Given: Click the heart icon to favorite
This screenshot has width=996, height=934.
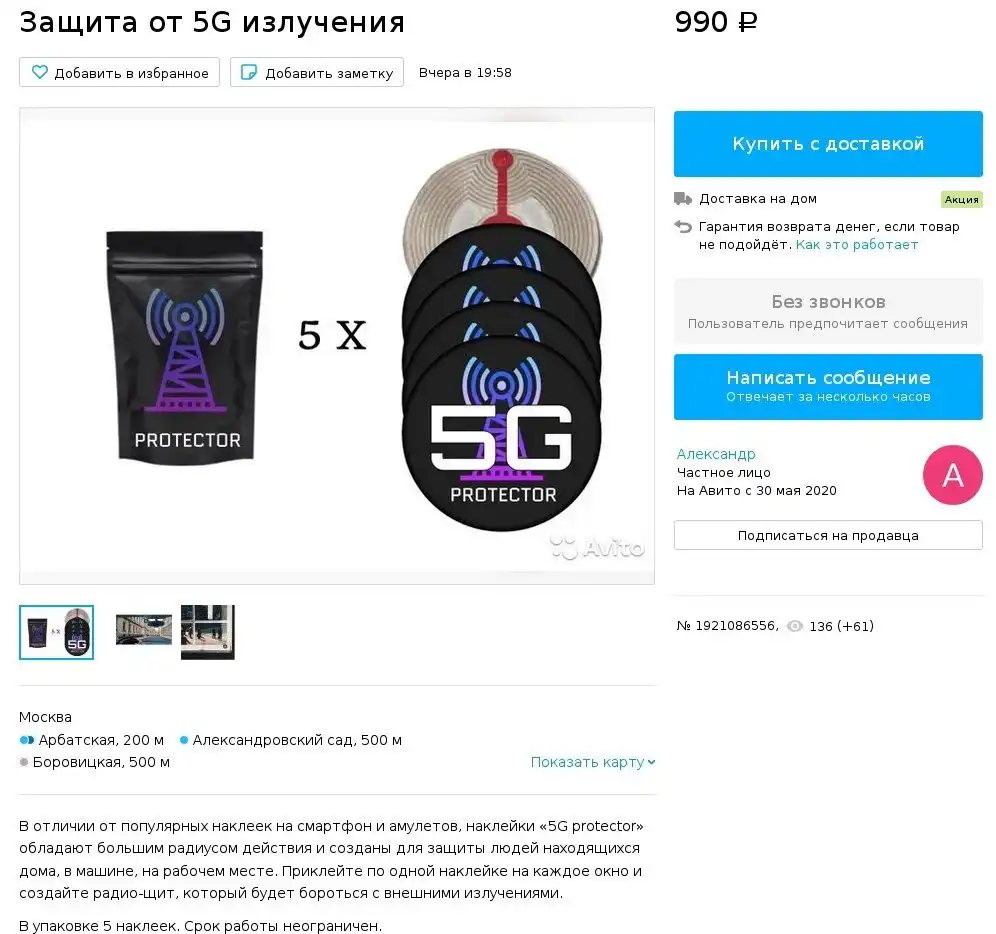Looking at the screenshot, I should pyautogui.click(x=39, y=72).
